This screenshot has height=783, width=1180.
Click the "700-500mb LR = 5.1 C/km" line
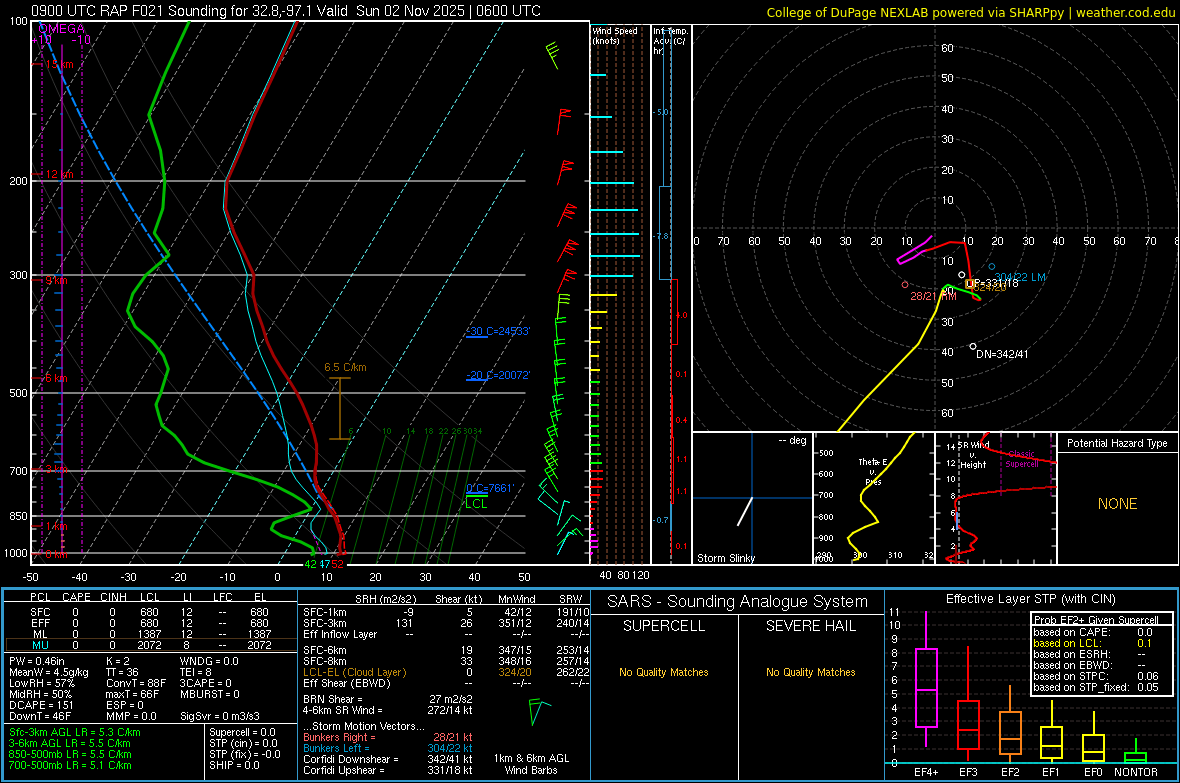point(70,765)
